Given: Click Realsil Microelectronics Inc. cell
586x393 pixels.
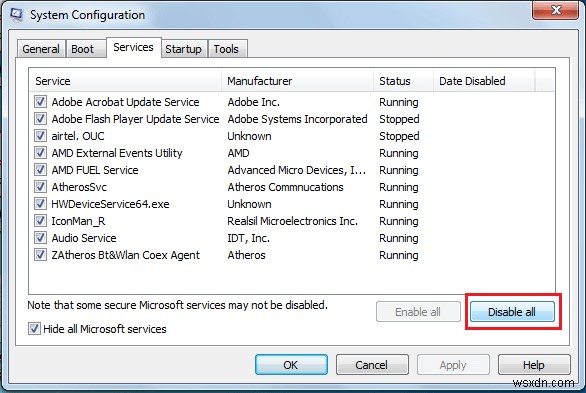Looking at the screenshot, I should [292, 221].
